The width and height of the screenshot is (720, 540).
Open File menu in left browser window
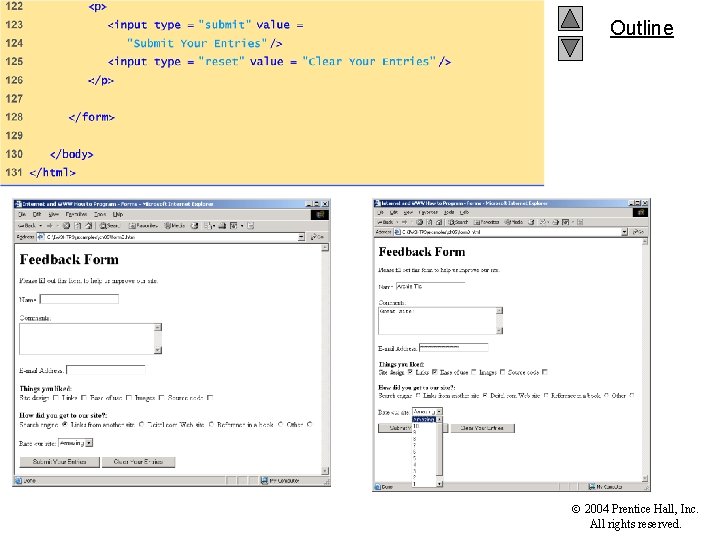(x=22, y=214)
